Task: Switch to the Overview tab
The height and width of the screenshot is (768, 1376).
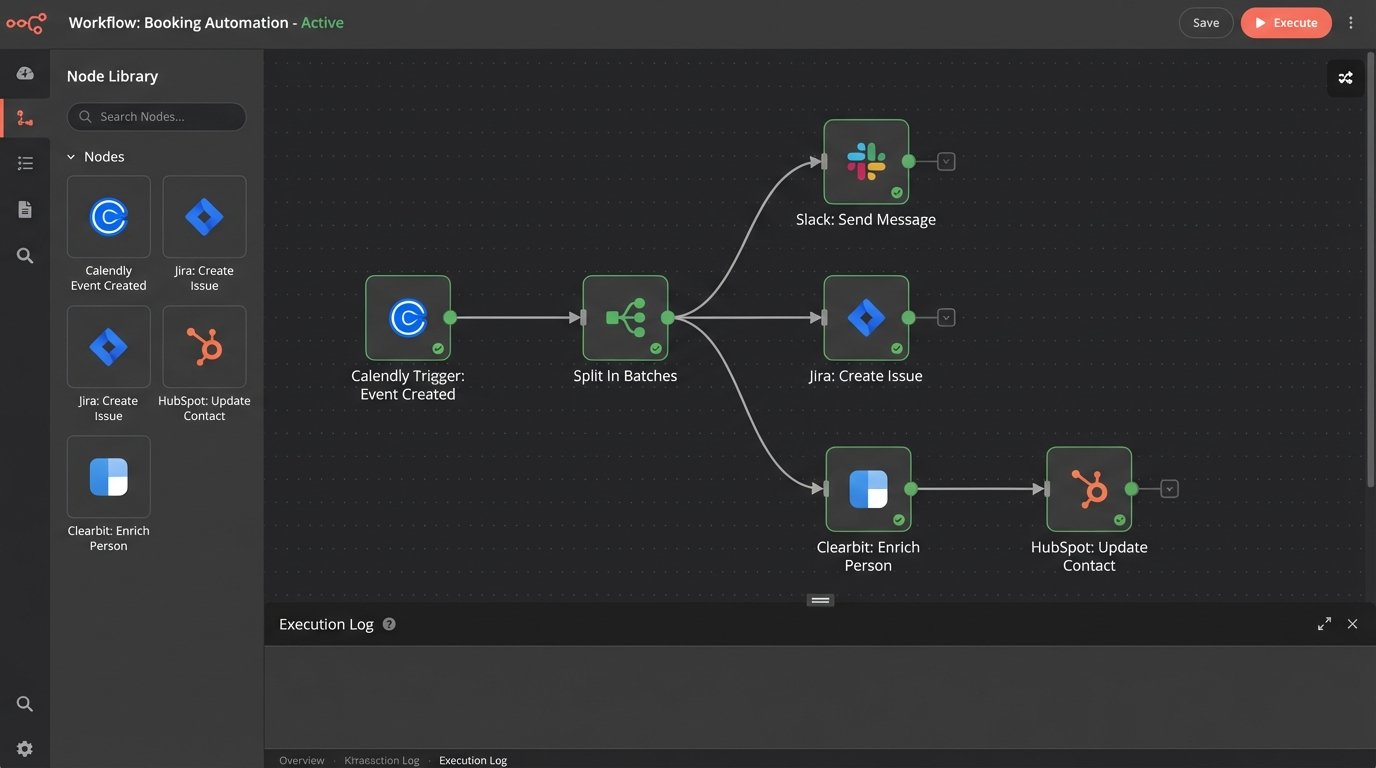Action: 301,760
